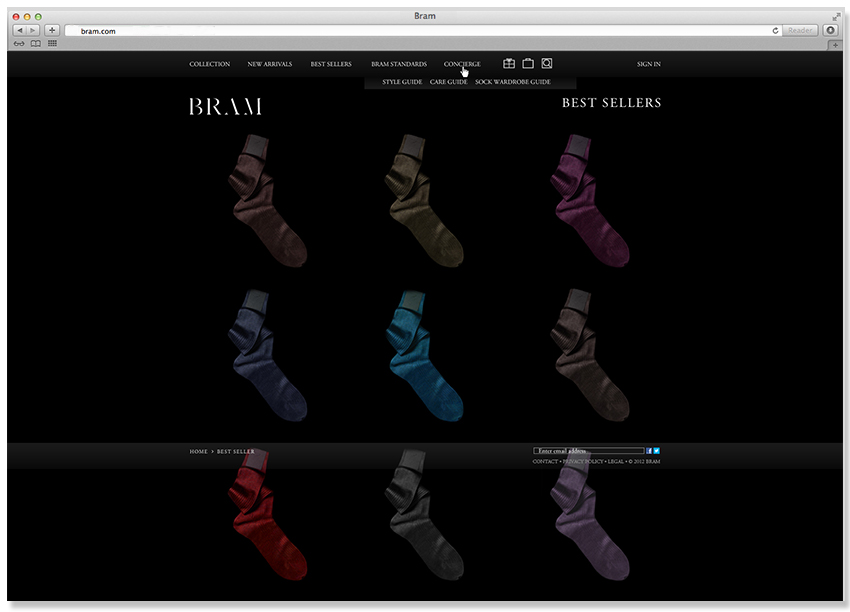
Task: Click the Sign In link
Action: 649,64
